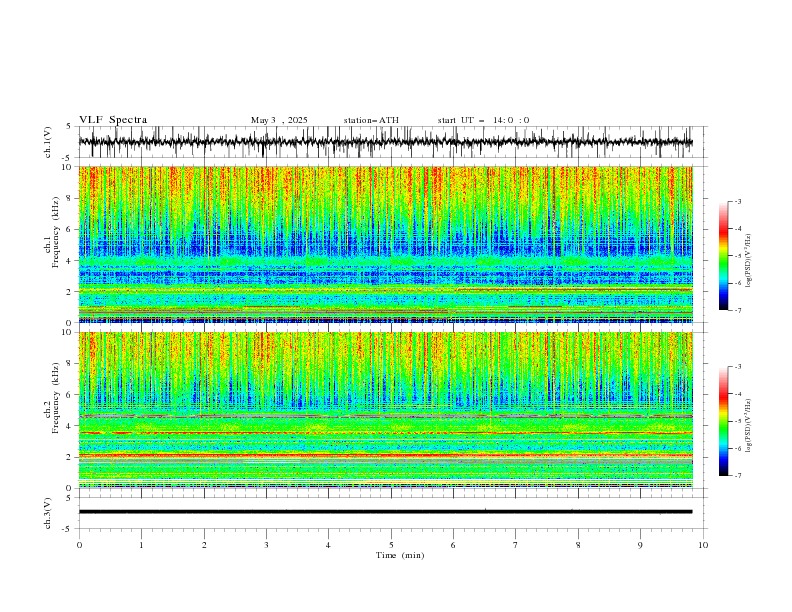
Task: Click the 7 minute tick label
Action: 516,545
